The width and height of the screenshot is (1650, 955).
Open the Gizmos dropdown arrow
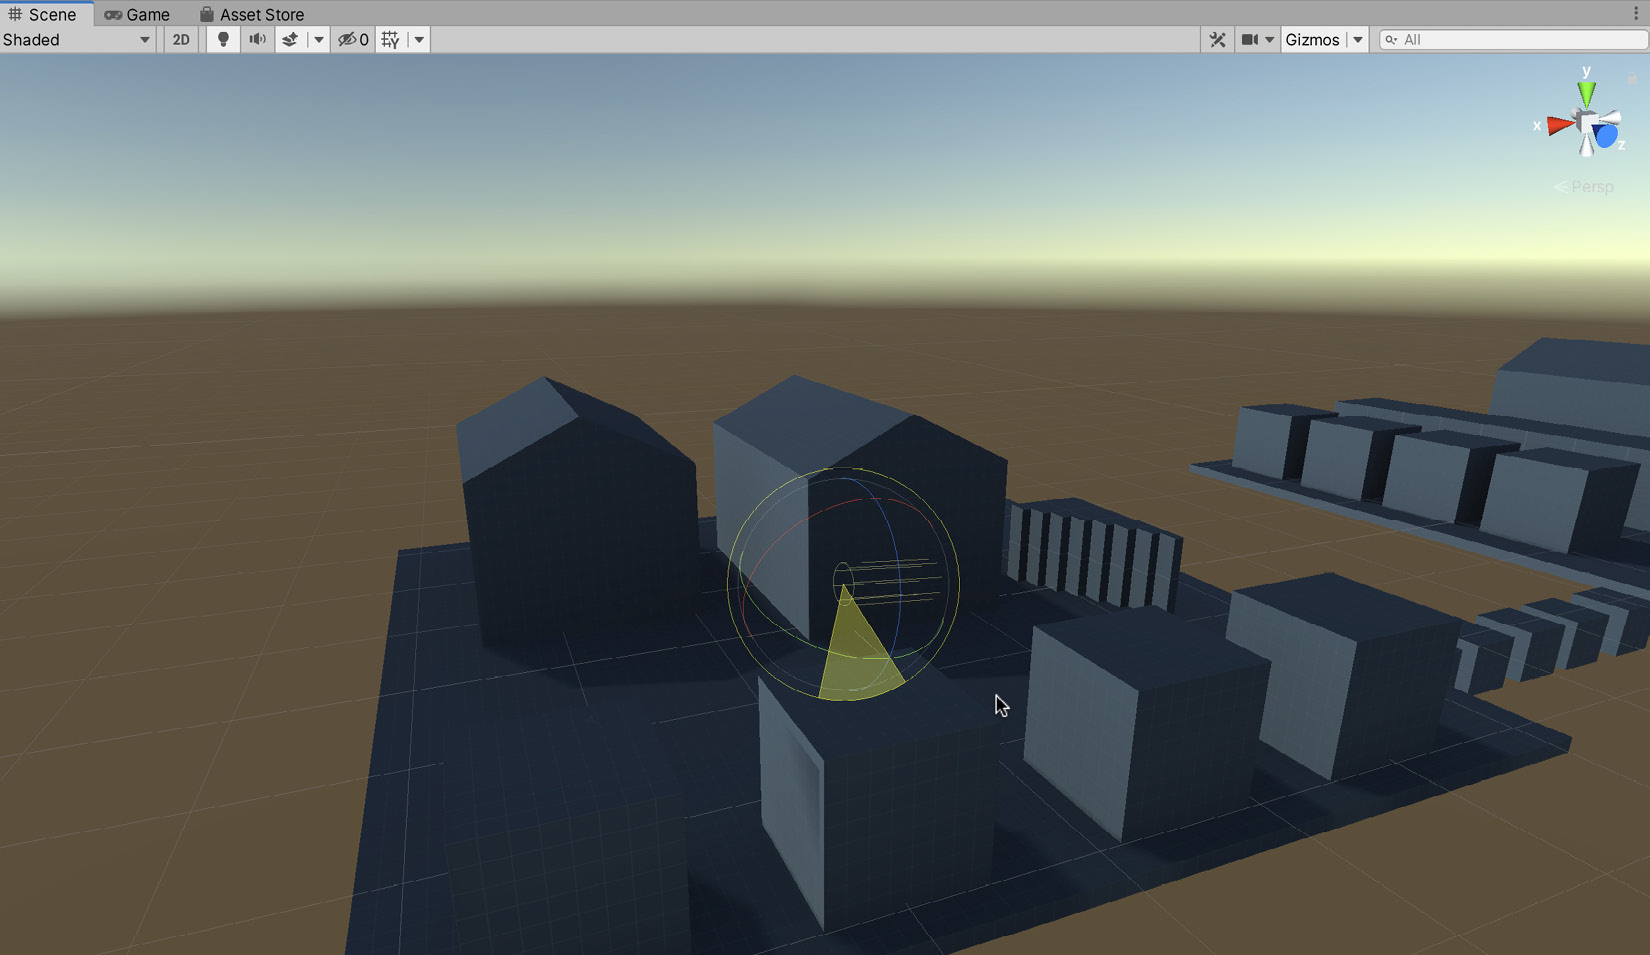coord(1358,40)
